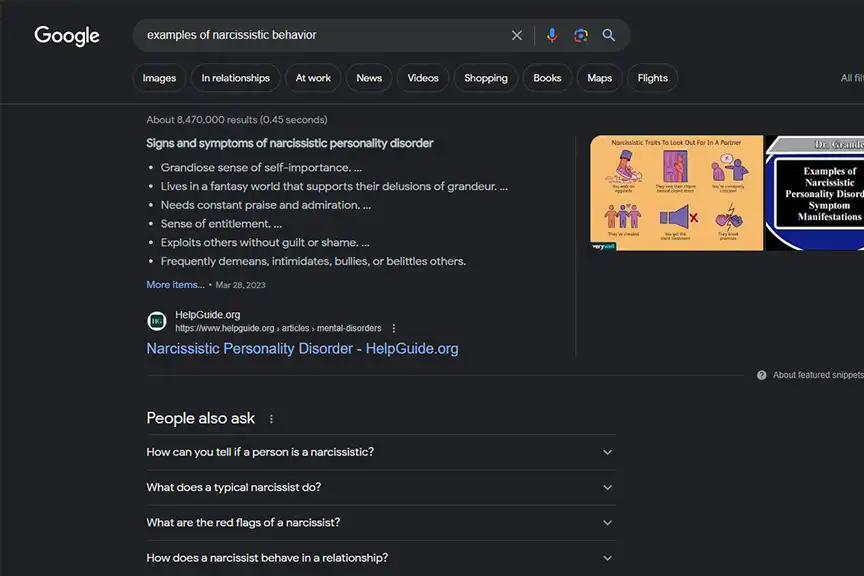Open the Narcissistic Traits infographic thumbnail

677,193
